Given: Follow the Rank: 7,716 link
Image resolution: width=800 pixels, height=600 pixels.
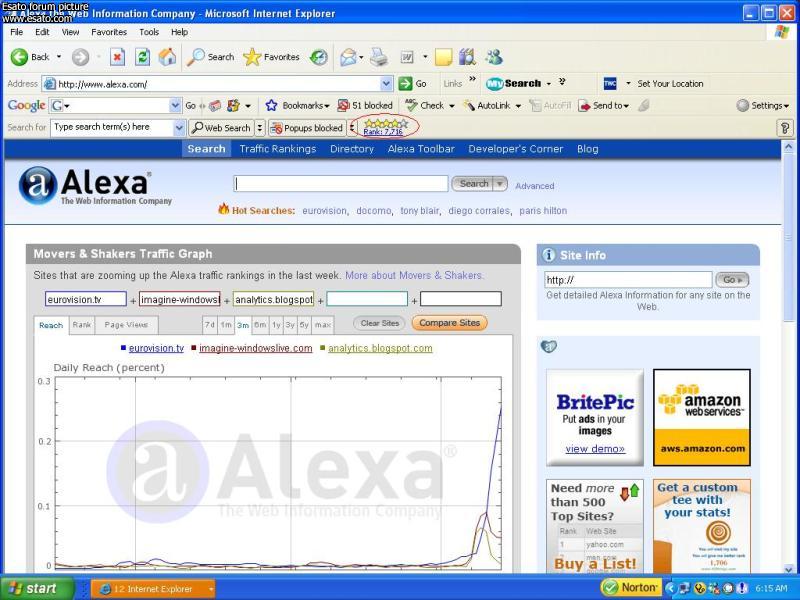Looking at the screenshot, I should point(383,132).
